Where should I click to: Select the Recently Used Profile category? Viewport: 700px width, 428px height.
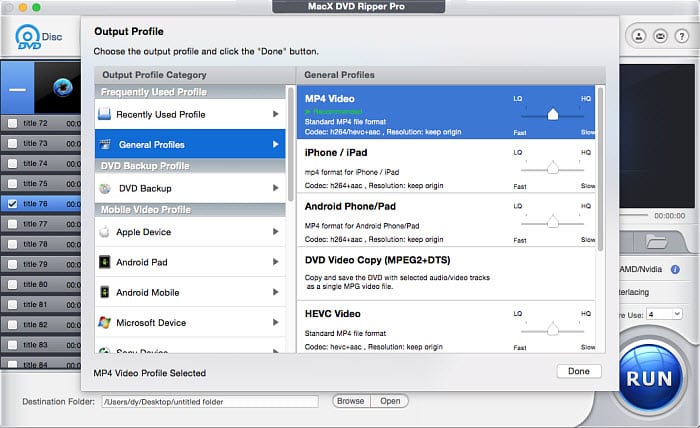[x=190, y=114]
